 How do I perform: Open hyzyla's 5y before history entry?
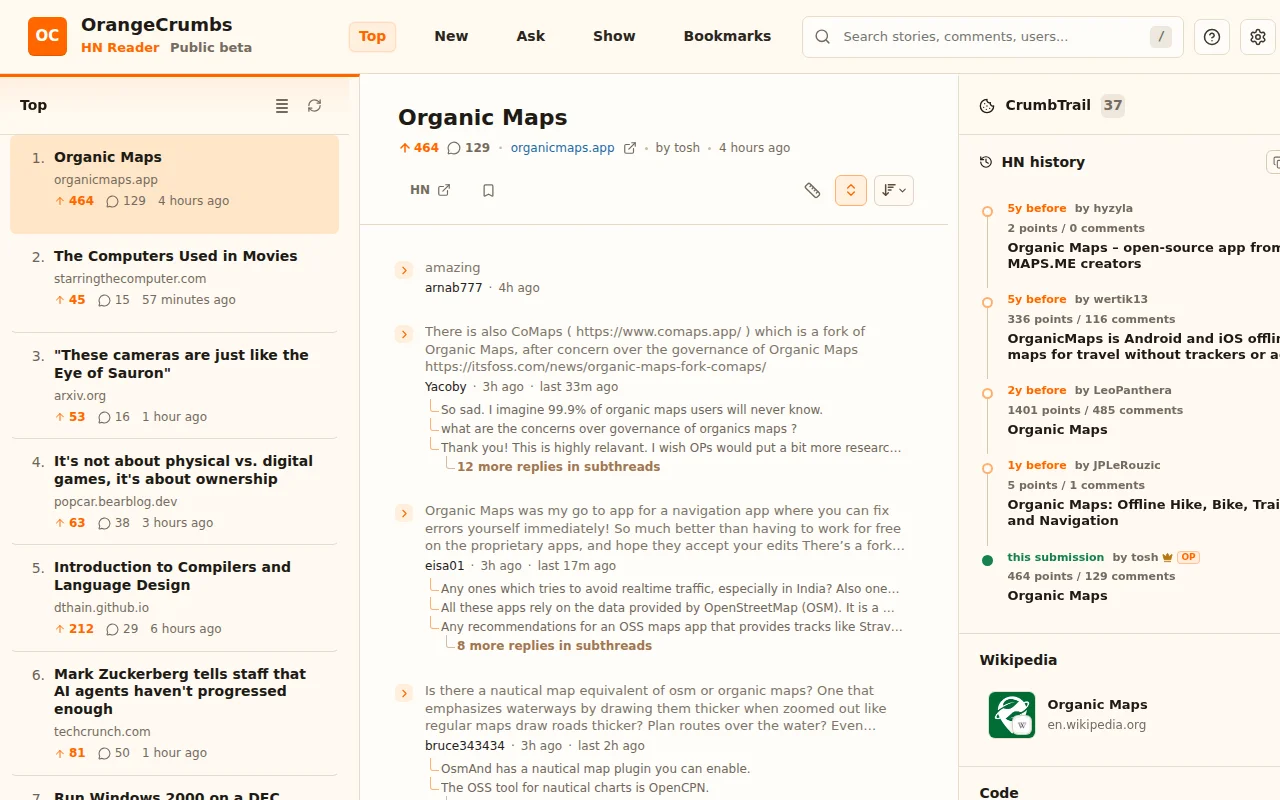point(1143,236)
